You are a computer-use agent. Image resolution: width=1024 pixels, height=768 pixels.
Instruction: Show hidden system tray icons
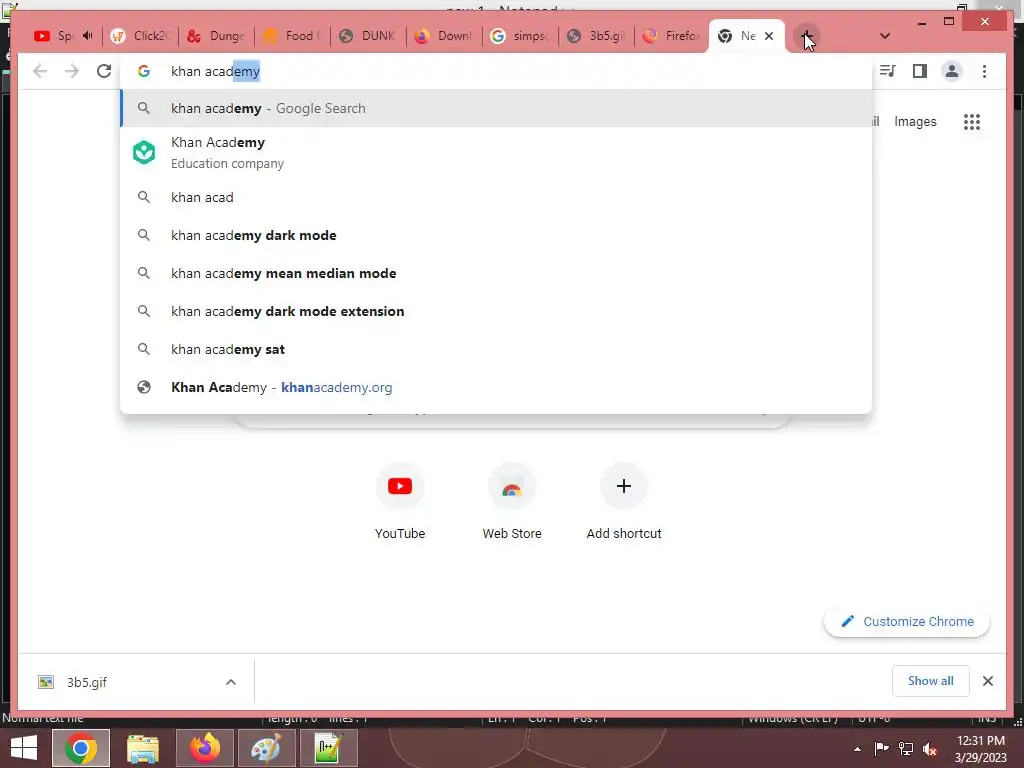tap(857, 749)
